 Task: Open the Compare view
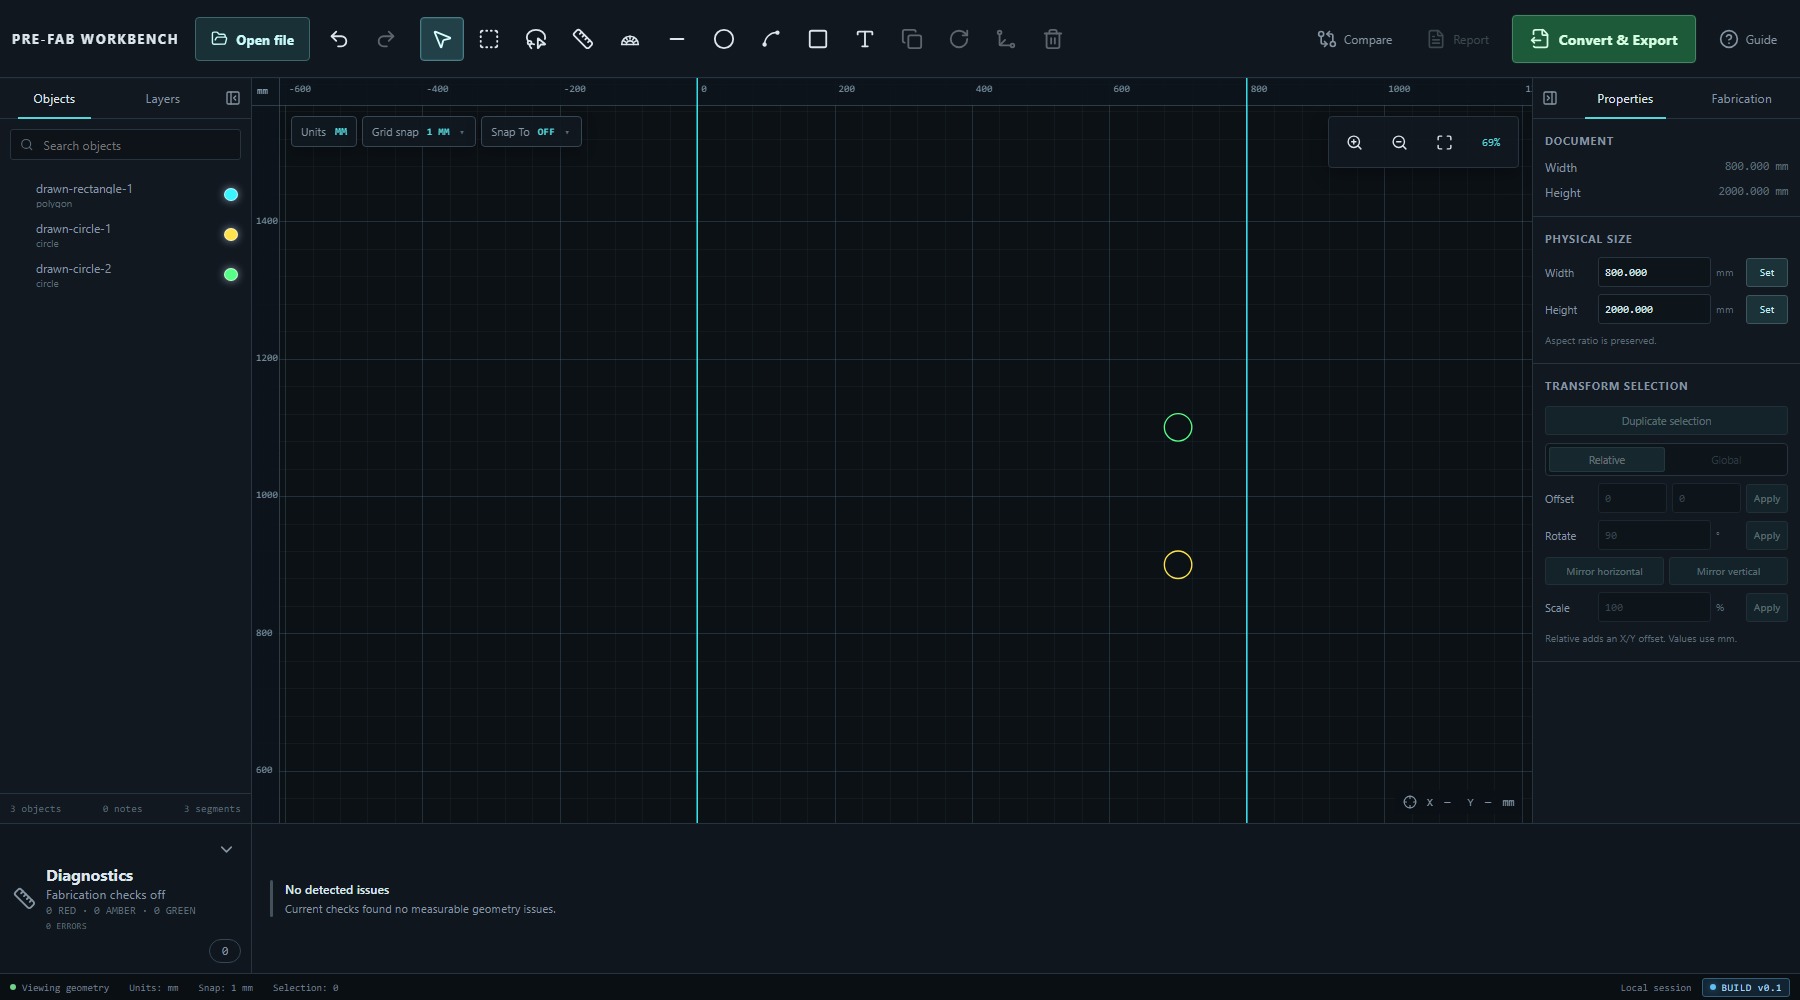pos(1355,39)
